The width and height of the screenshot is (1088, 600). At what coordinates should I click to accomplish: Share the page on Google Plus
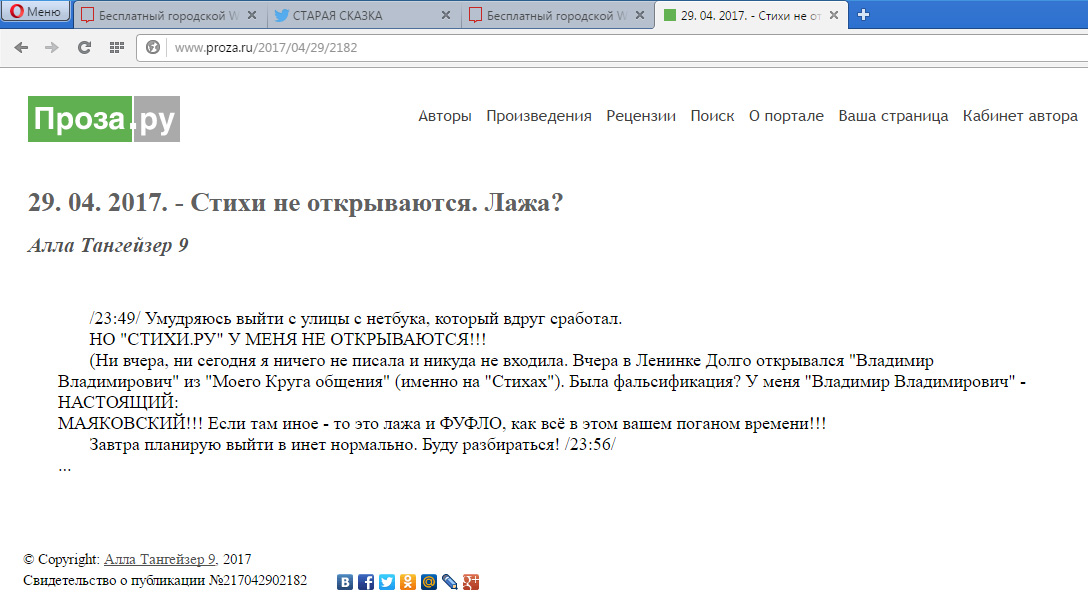coord(471,582)
